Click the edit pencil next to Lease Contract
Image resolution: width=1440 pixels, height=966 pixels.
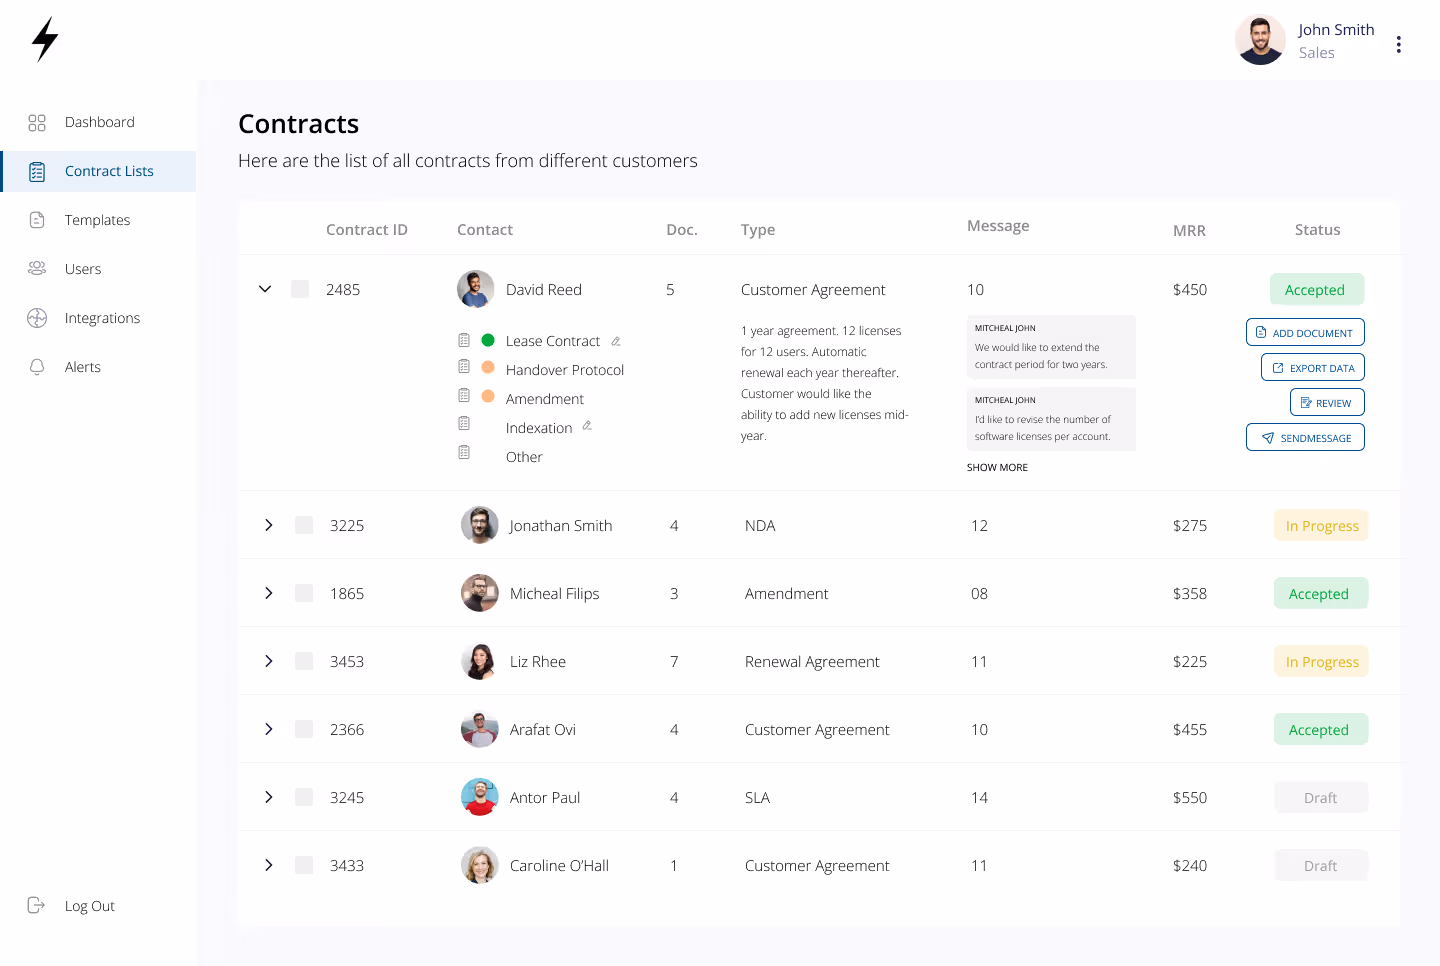coord(615,341)
